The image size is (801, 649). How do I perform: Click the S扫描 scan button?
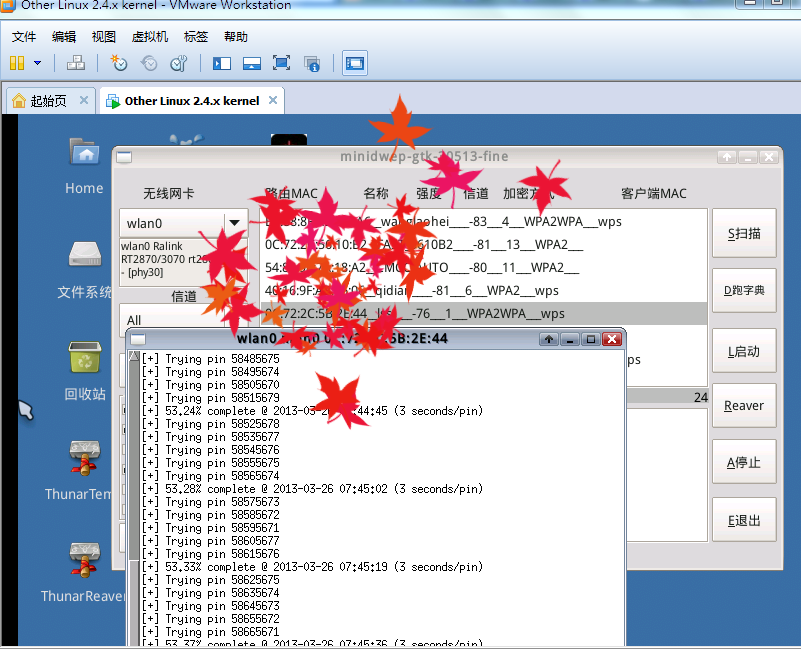pyautogui.click(x=744, y=233)
